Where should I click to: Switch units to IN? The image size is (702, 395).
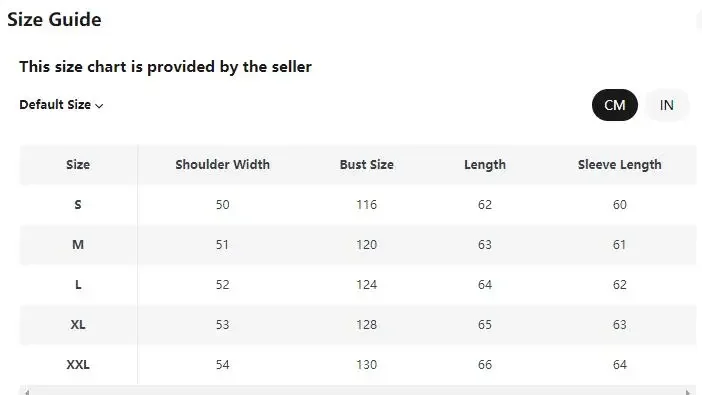(666, 105)
